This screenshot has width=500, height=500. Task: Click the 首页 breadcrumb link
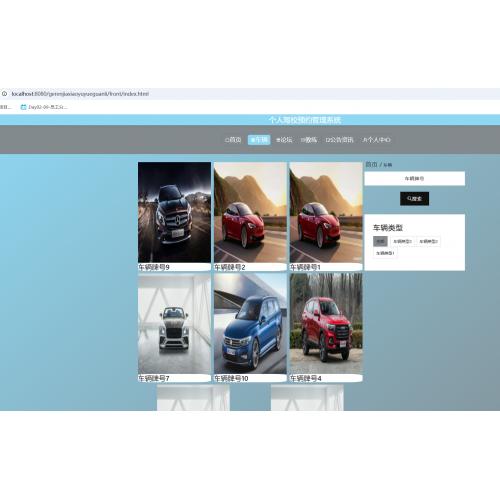pyautogui.click(x=372, y=164)
